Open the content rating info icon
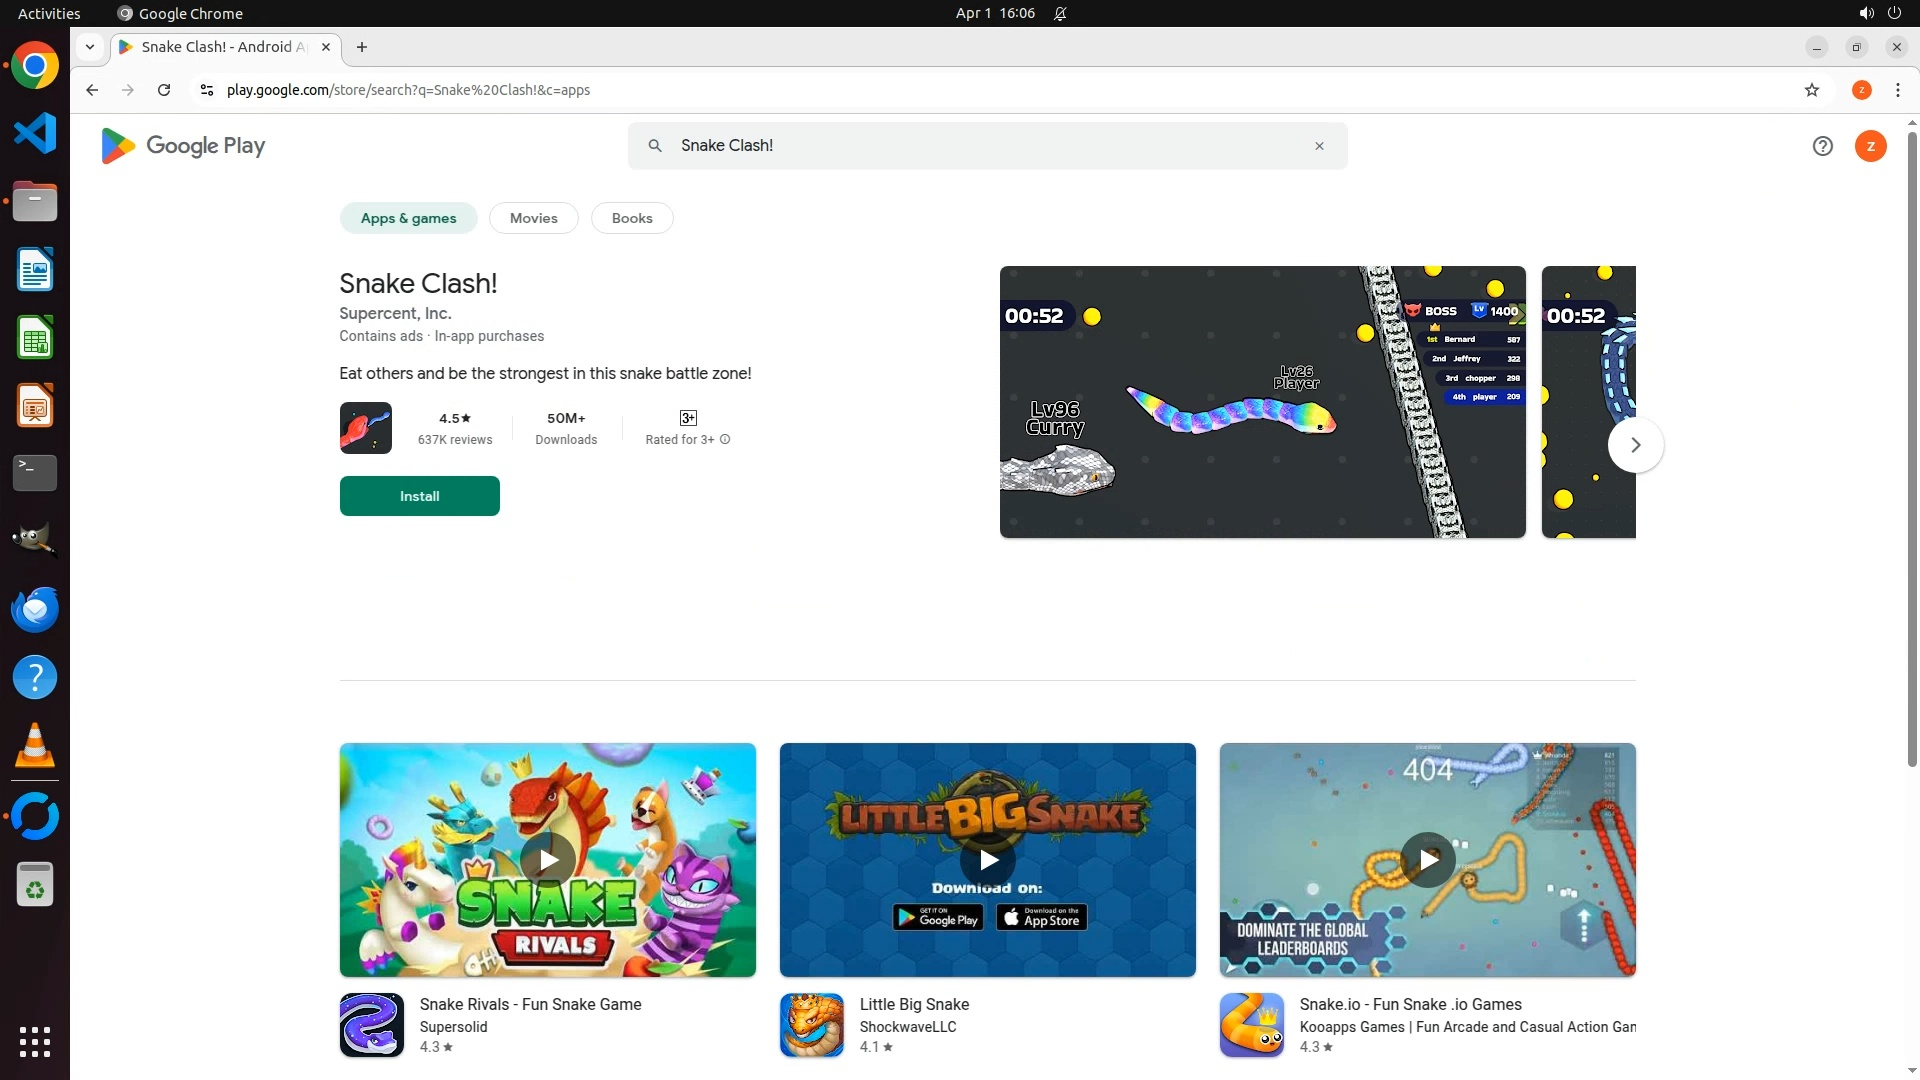1920x1080 pixels. click(x=725, y=440)
